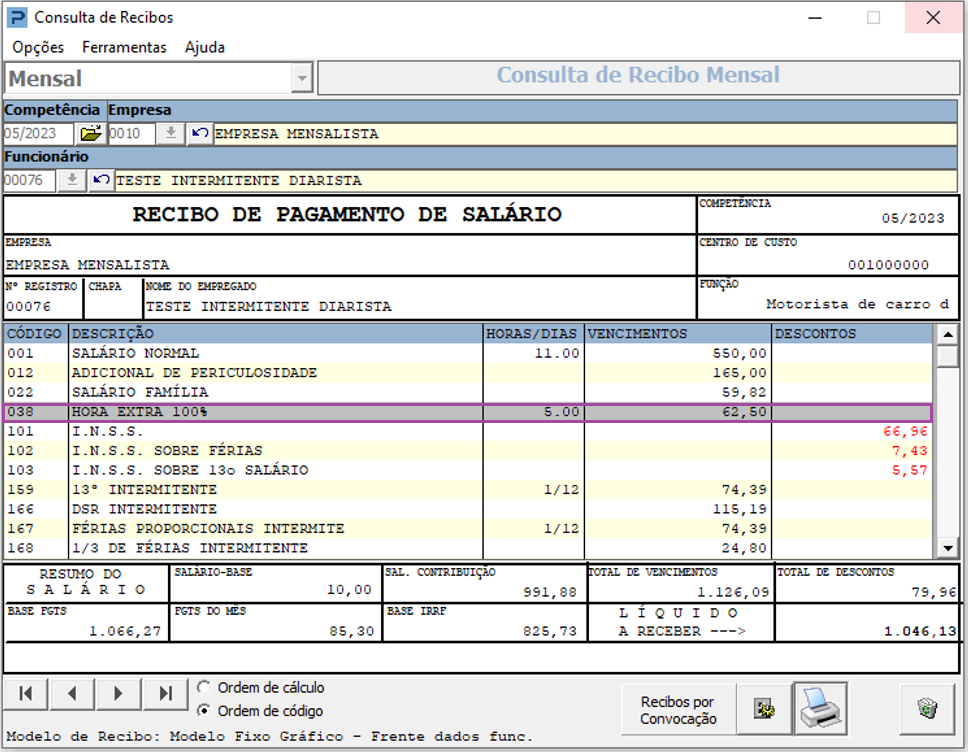Open the Mensal receipt type dropdown
The height and width of the screenshot is (752, 968).
(302, 78)
